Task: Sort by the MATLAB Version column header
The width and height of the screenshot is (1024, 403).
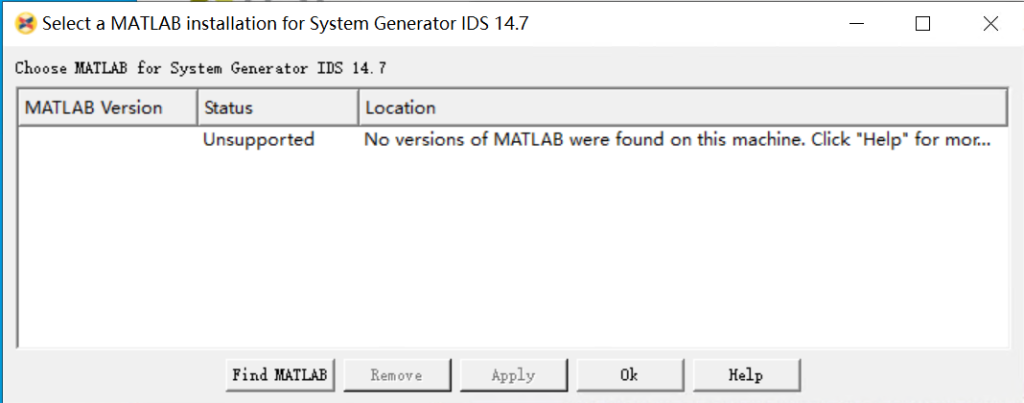Action: pos(94,108)
